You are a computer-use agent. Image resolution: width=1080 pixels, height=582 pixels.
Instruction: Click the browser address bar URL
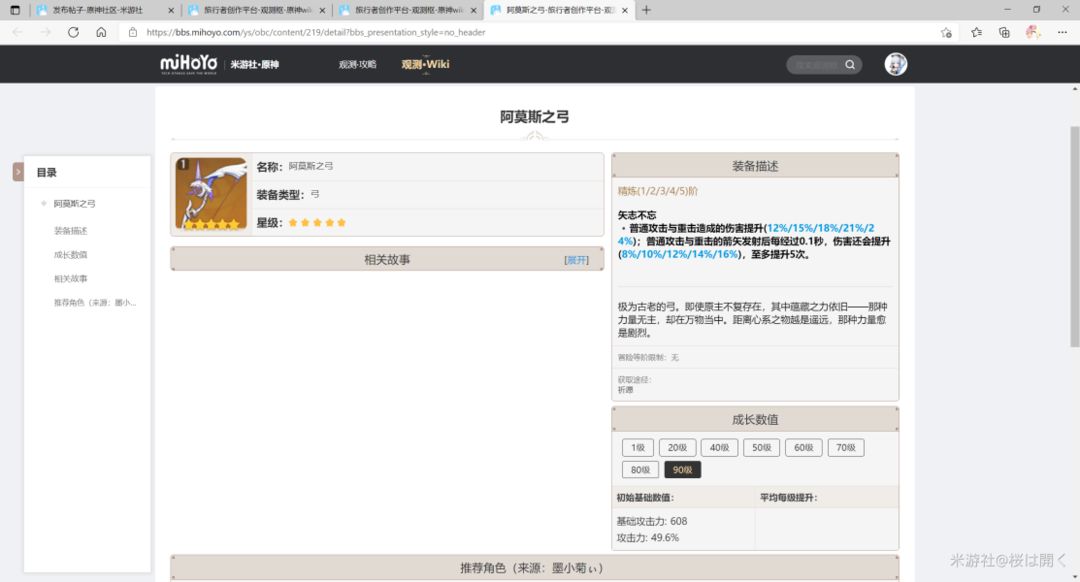pyautogui.click(x=315, y=32)
